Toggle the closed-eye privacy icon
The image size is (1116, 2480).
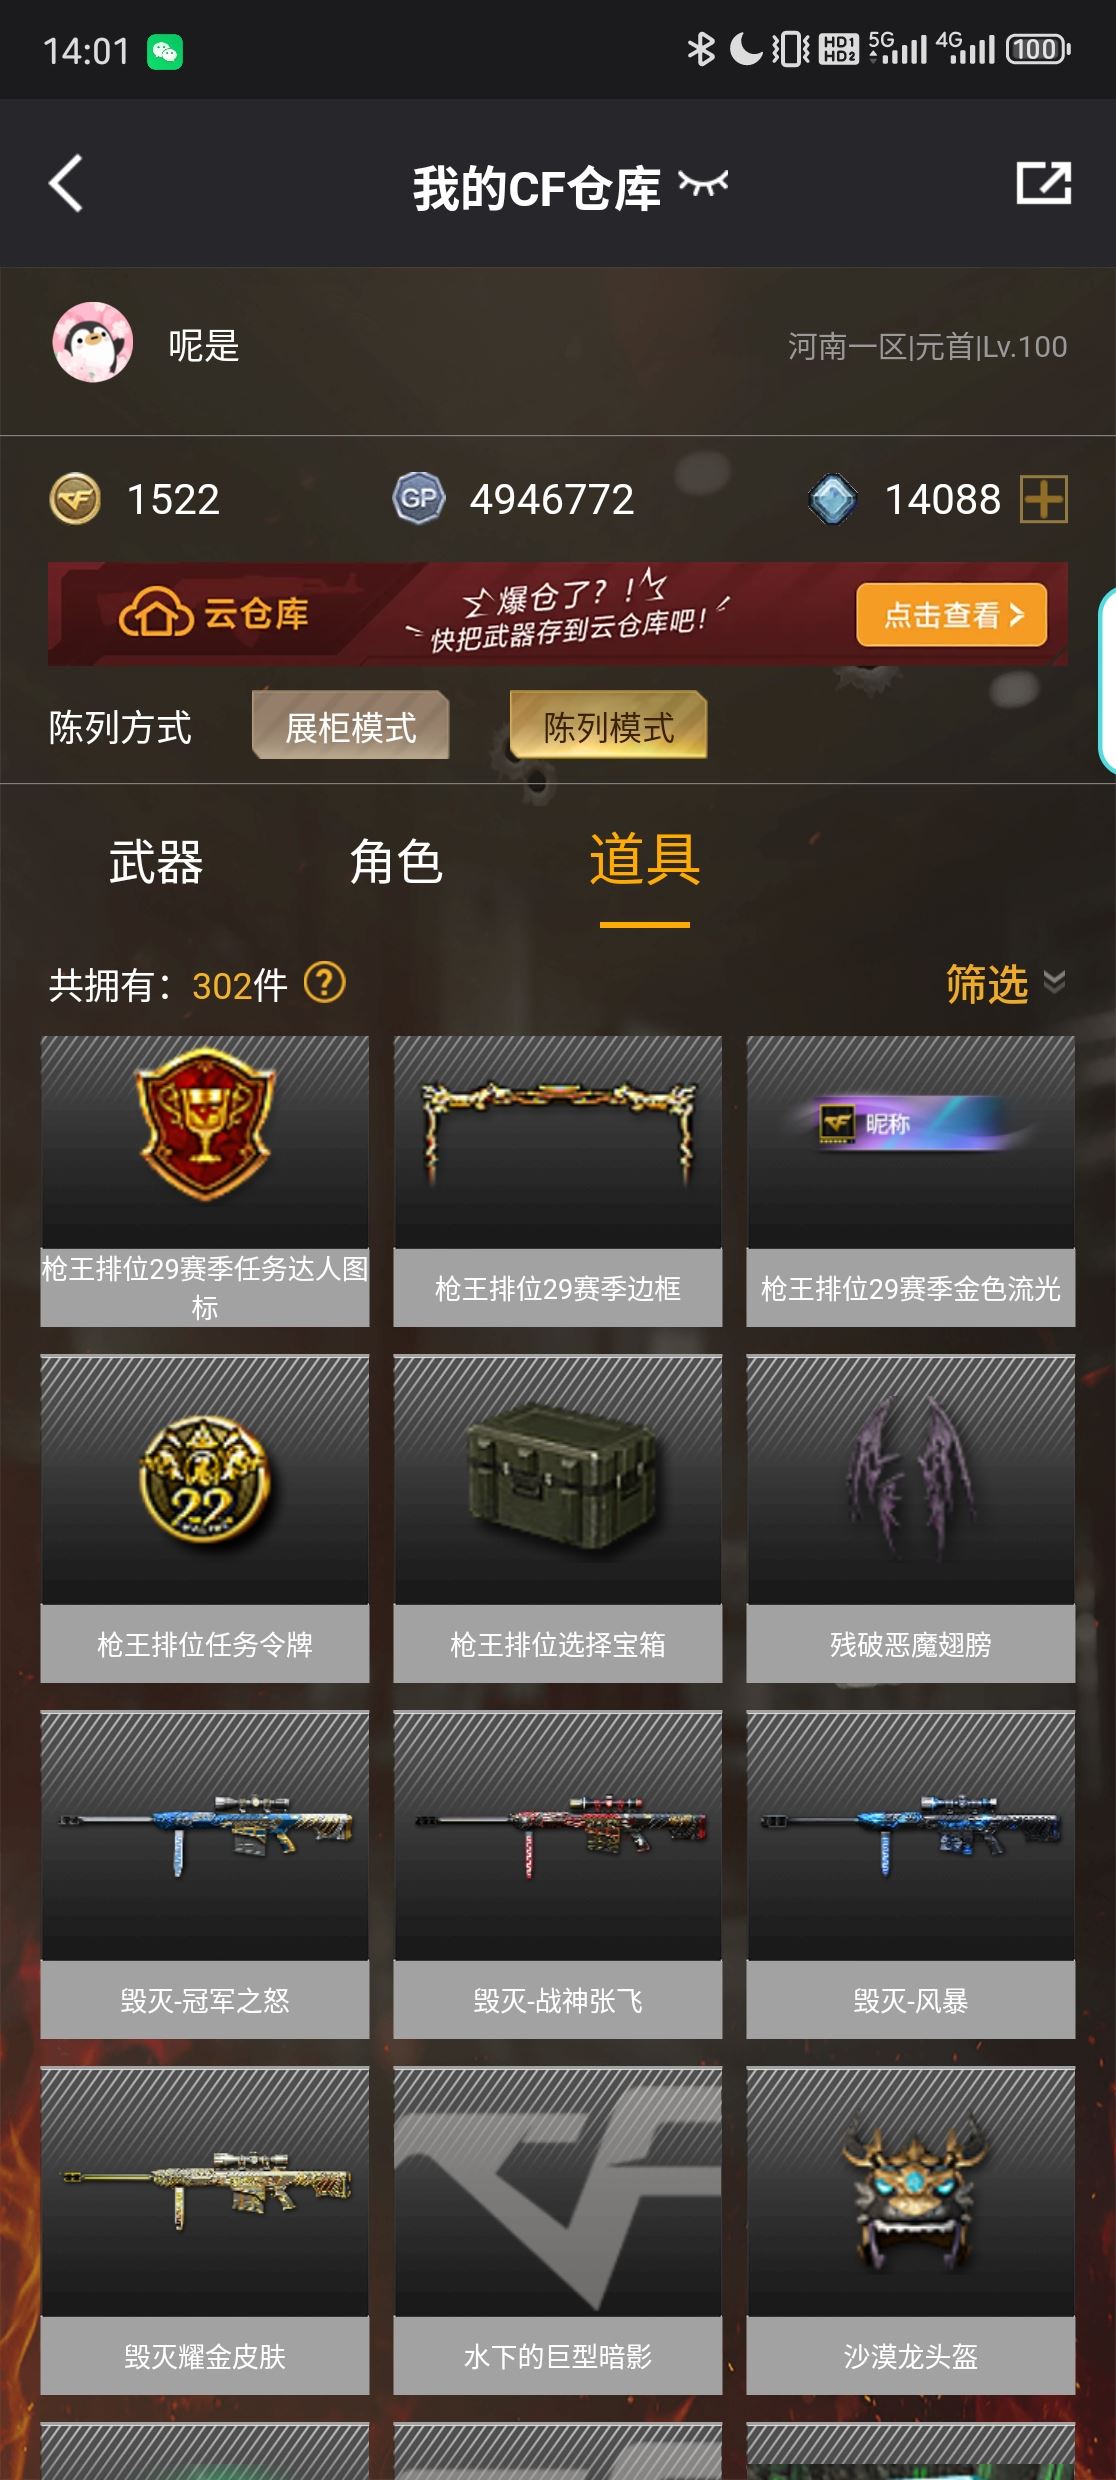point(703,184)
